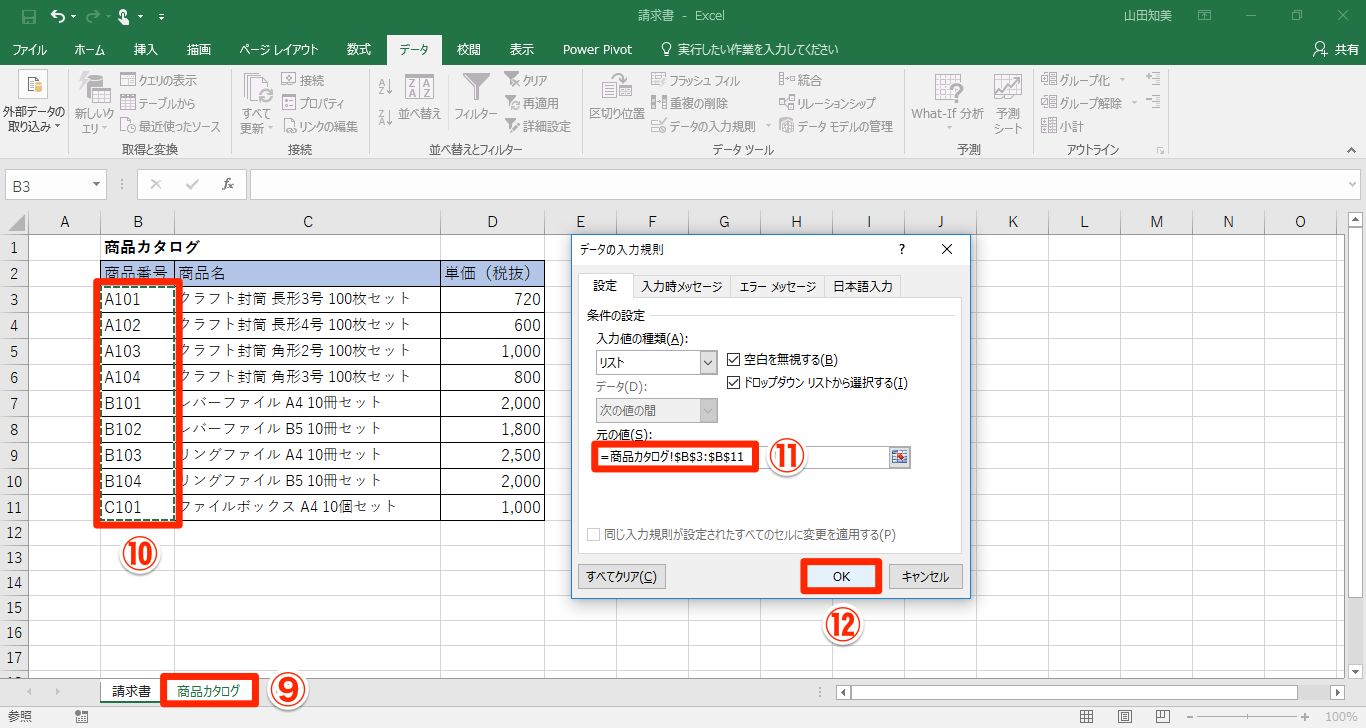Switch to the 入力時メッセージ dialog tab
Image resolution: width=1366 pixels, height=728 pixels.
pos(681,287)
